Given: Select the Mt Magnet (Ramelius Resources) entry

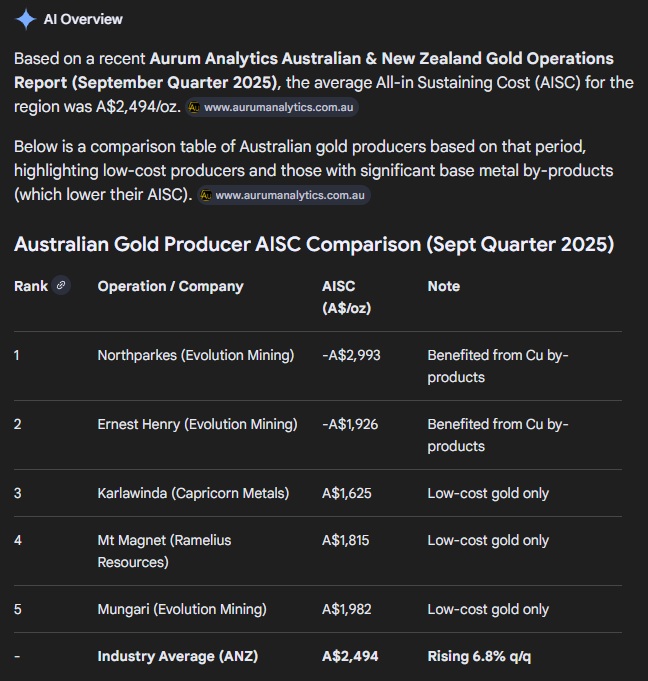Looking at the screenshot, I should click(x=164, y=551).
